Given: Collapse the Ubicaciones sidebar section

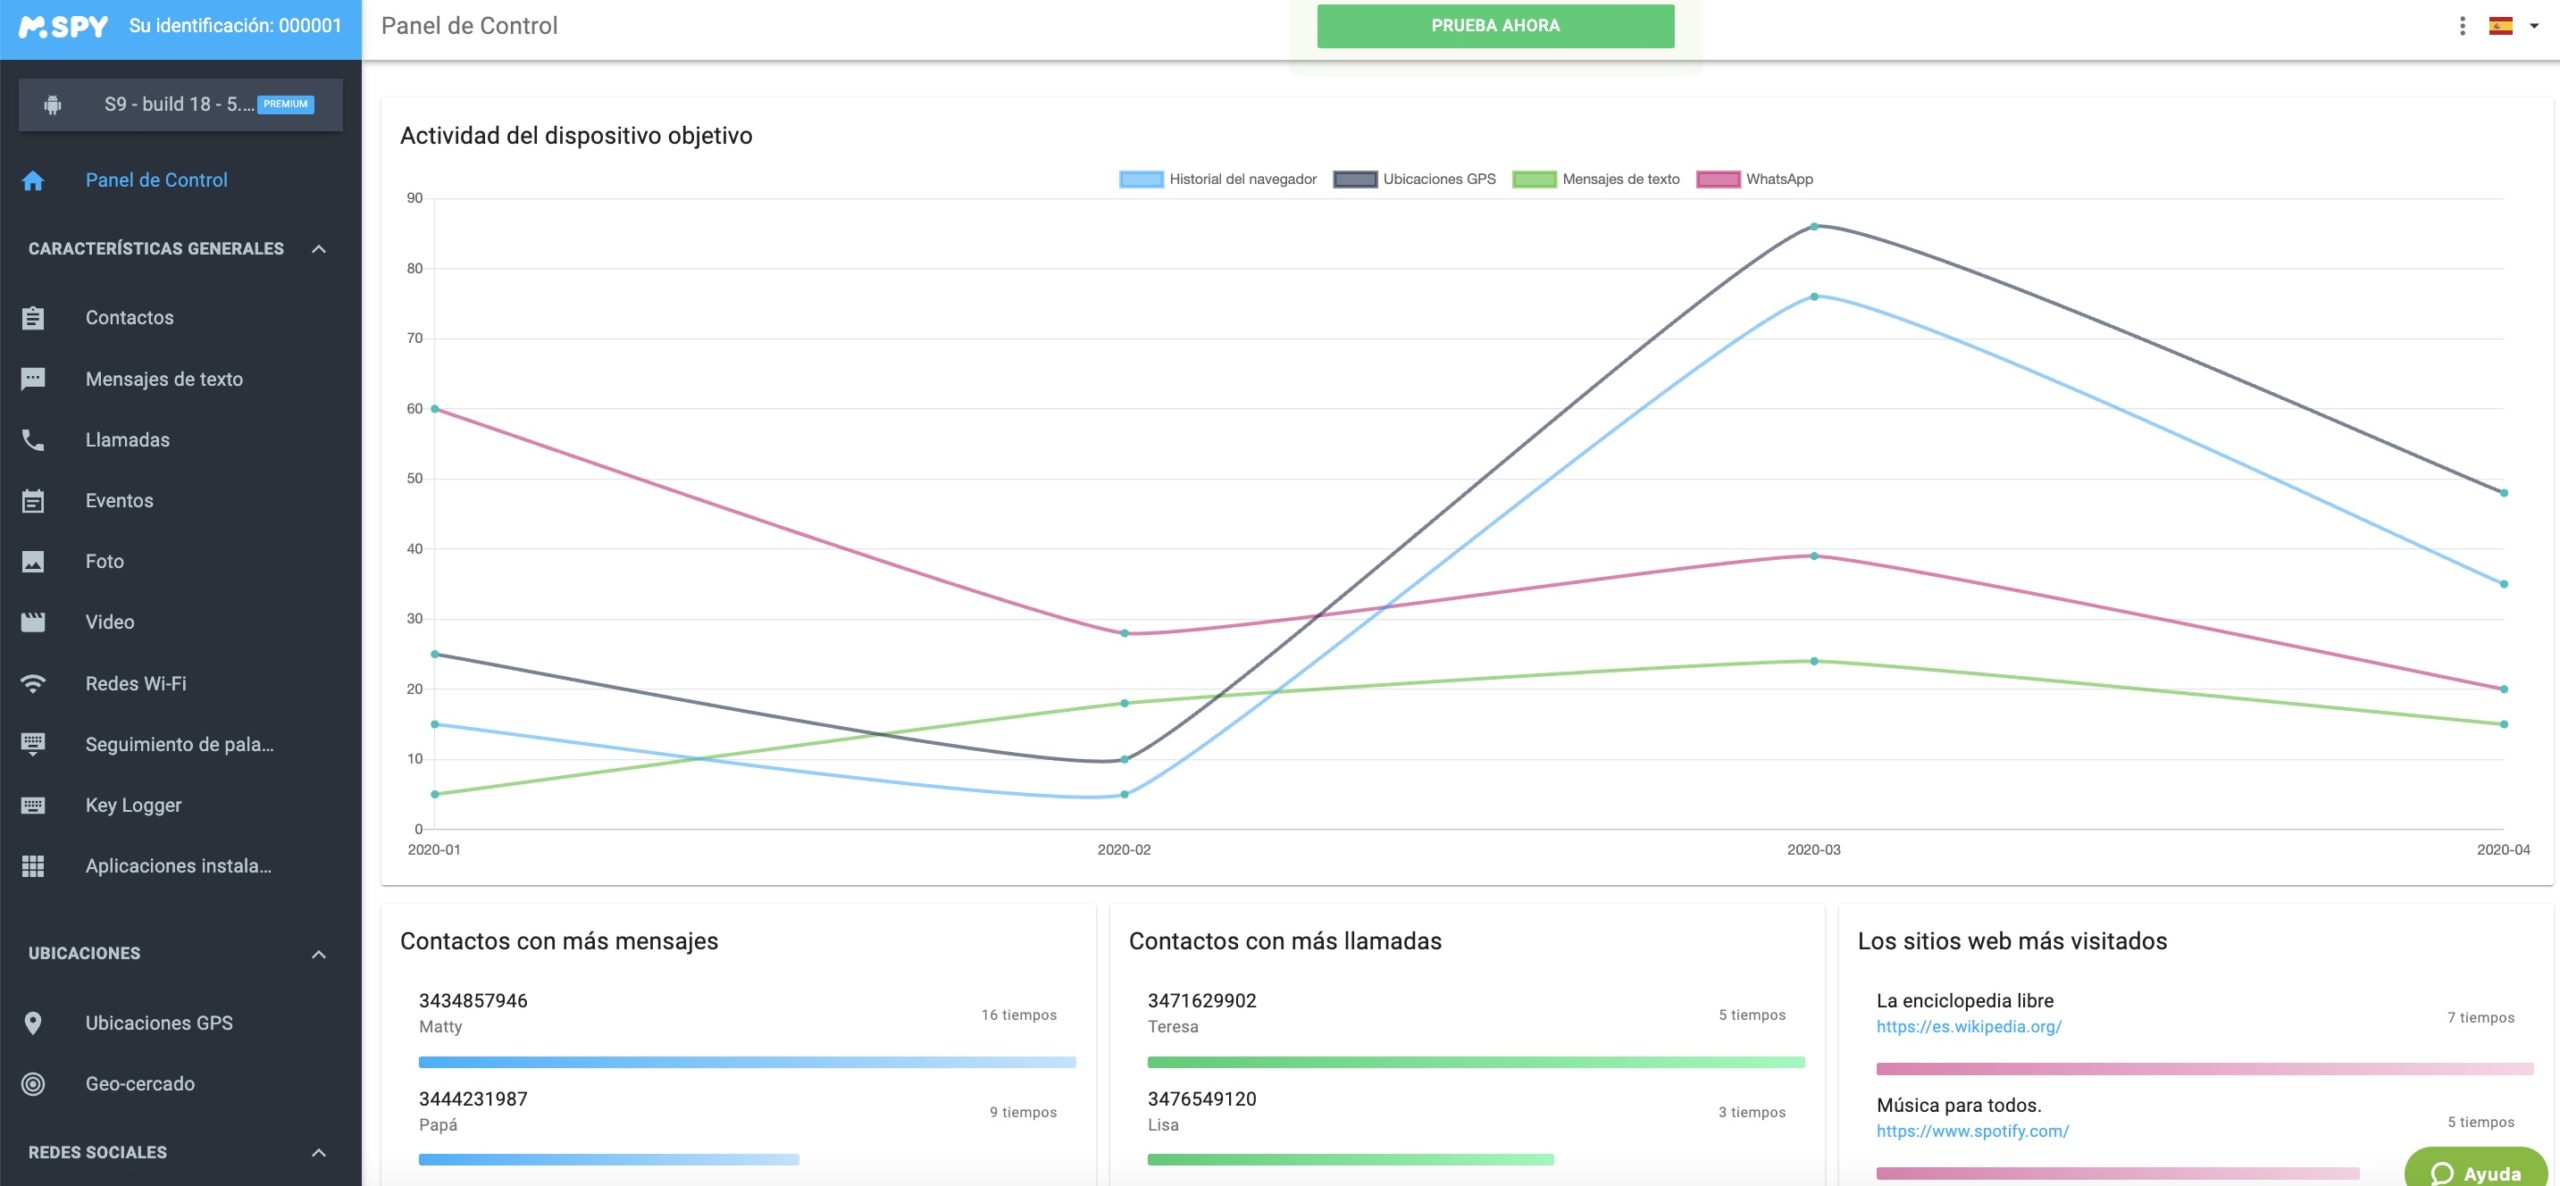Looking at the screenshot, I should click(319, 954).
